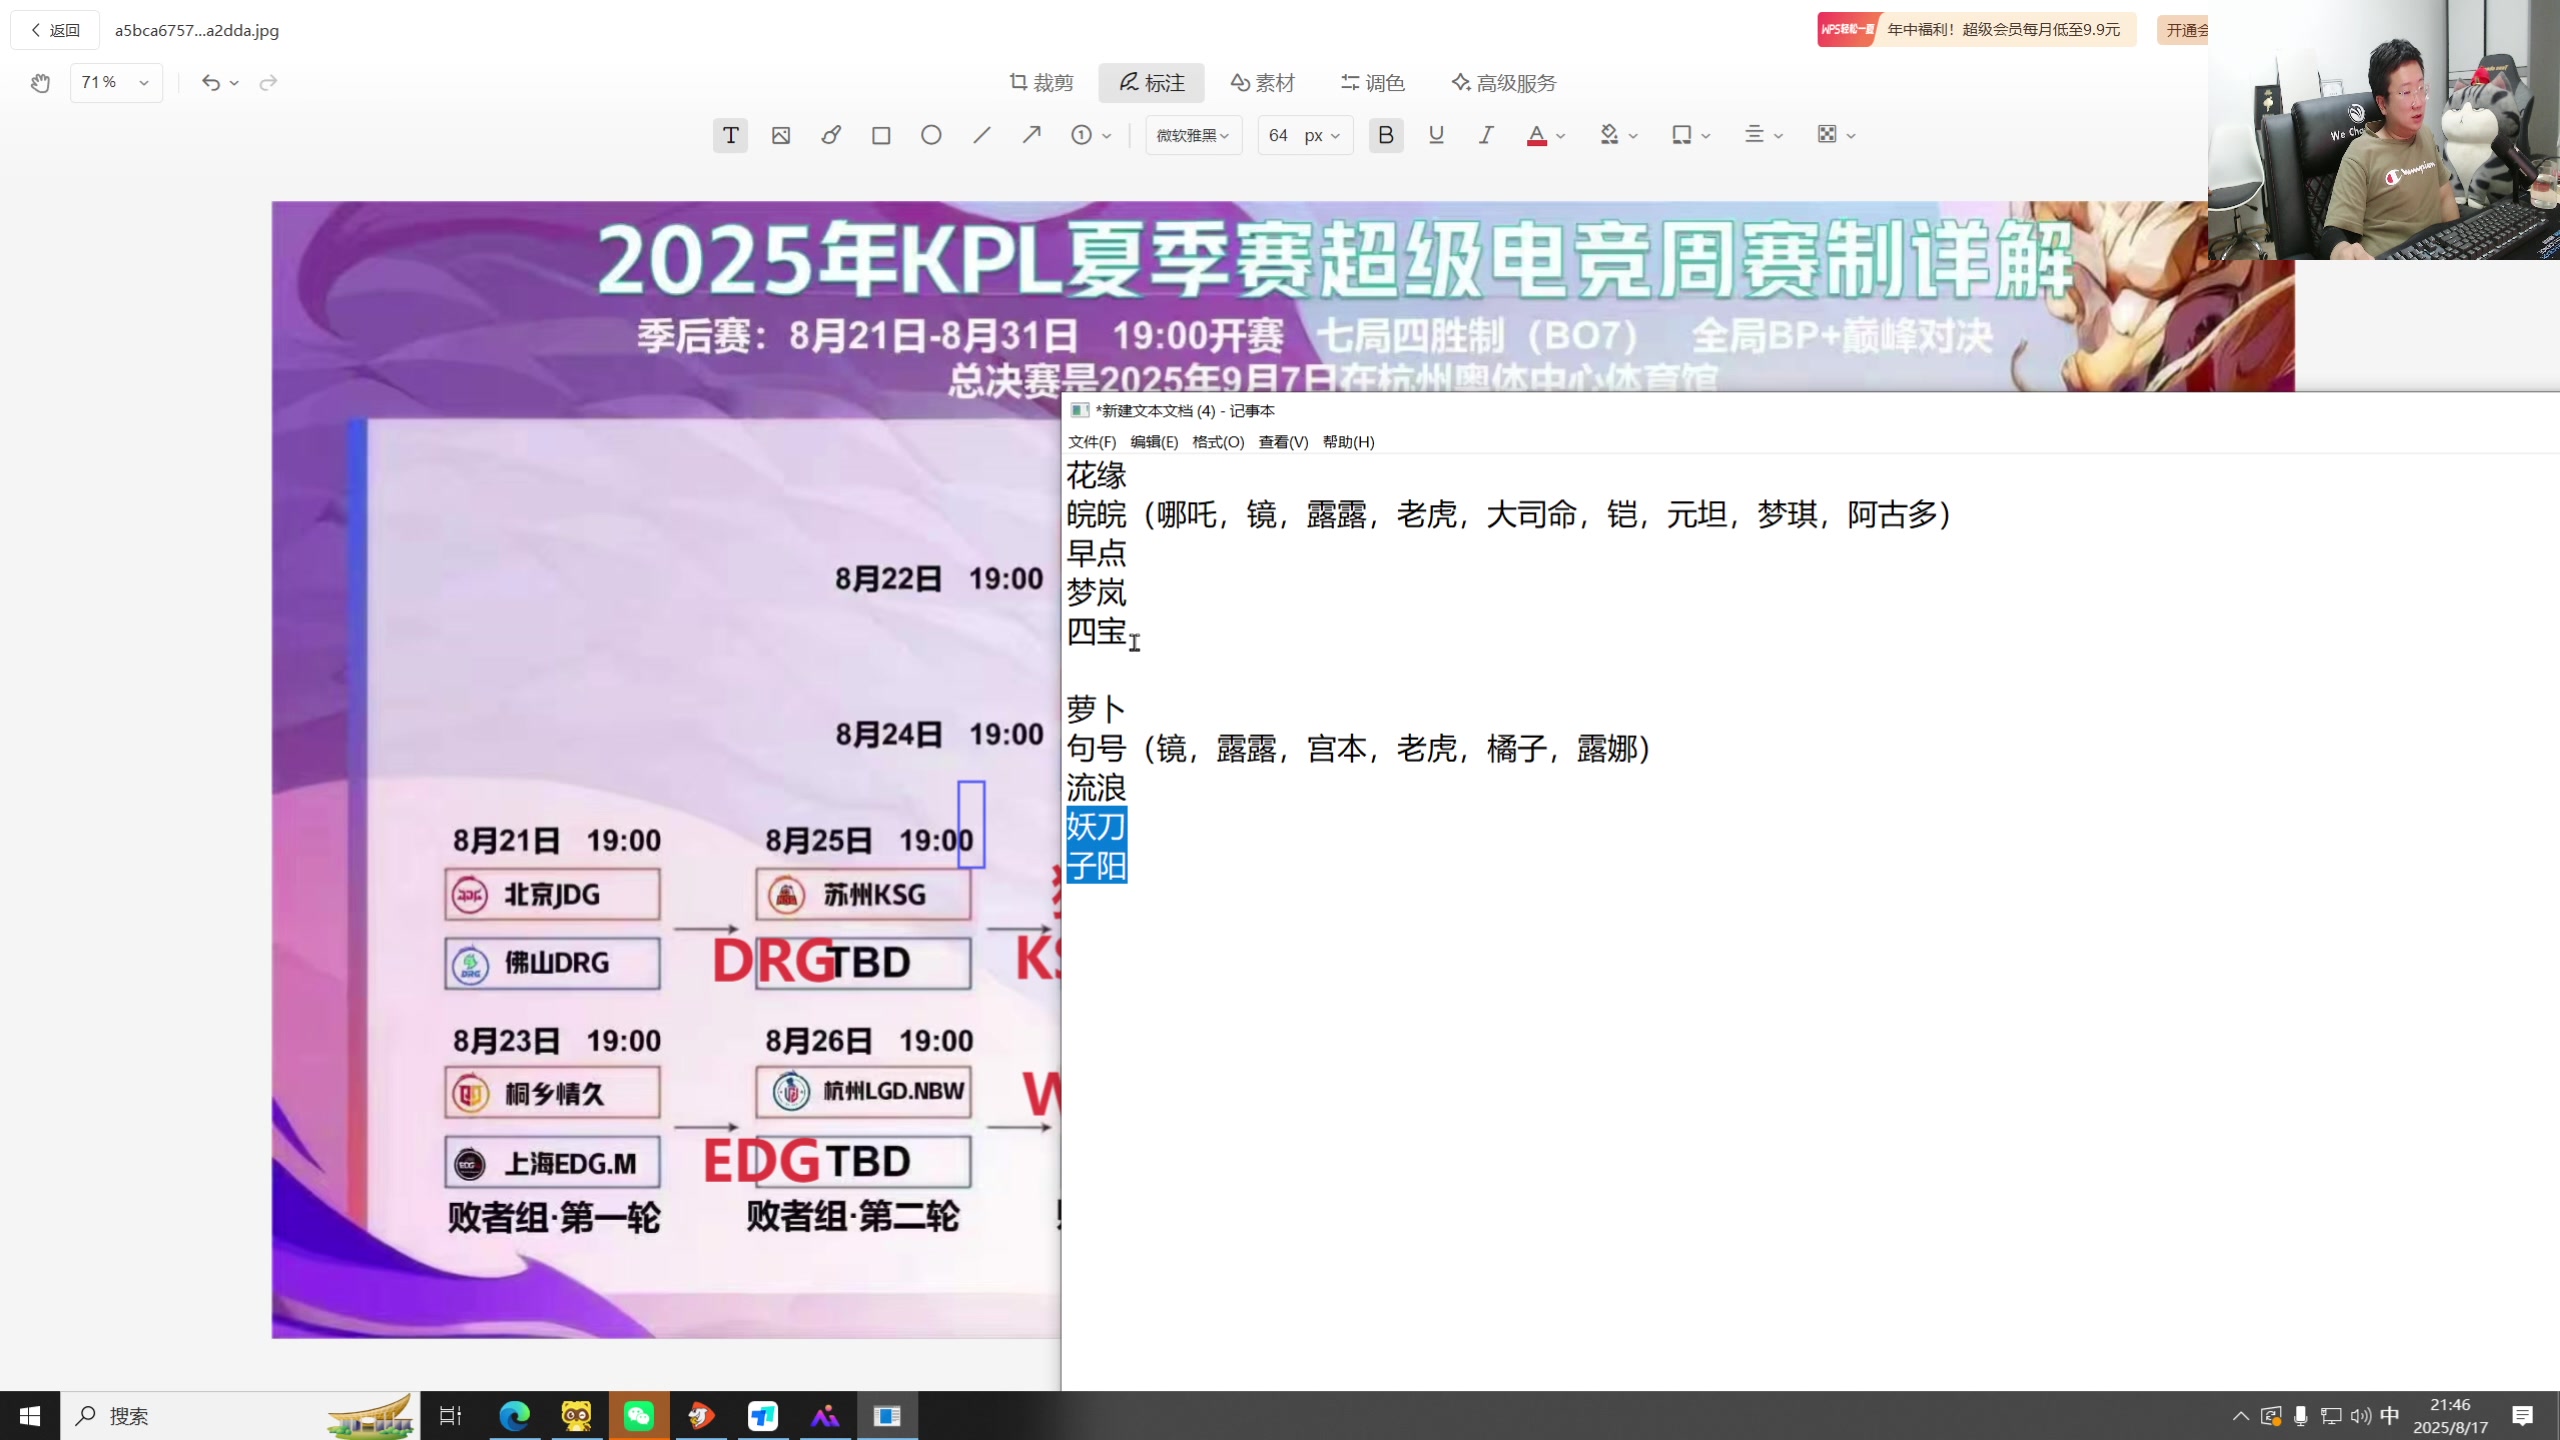Click the 早点 line in Notepad
2560x1440 pixels.
(1096, 553)
